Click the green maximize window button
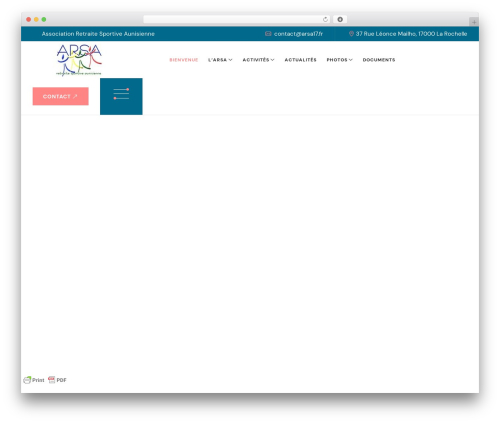The width and height of the screenshot is (500, 423). 44,19
